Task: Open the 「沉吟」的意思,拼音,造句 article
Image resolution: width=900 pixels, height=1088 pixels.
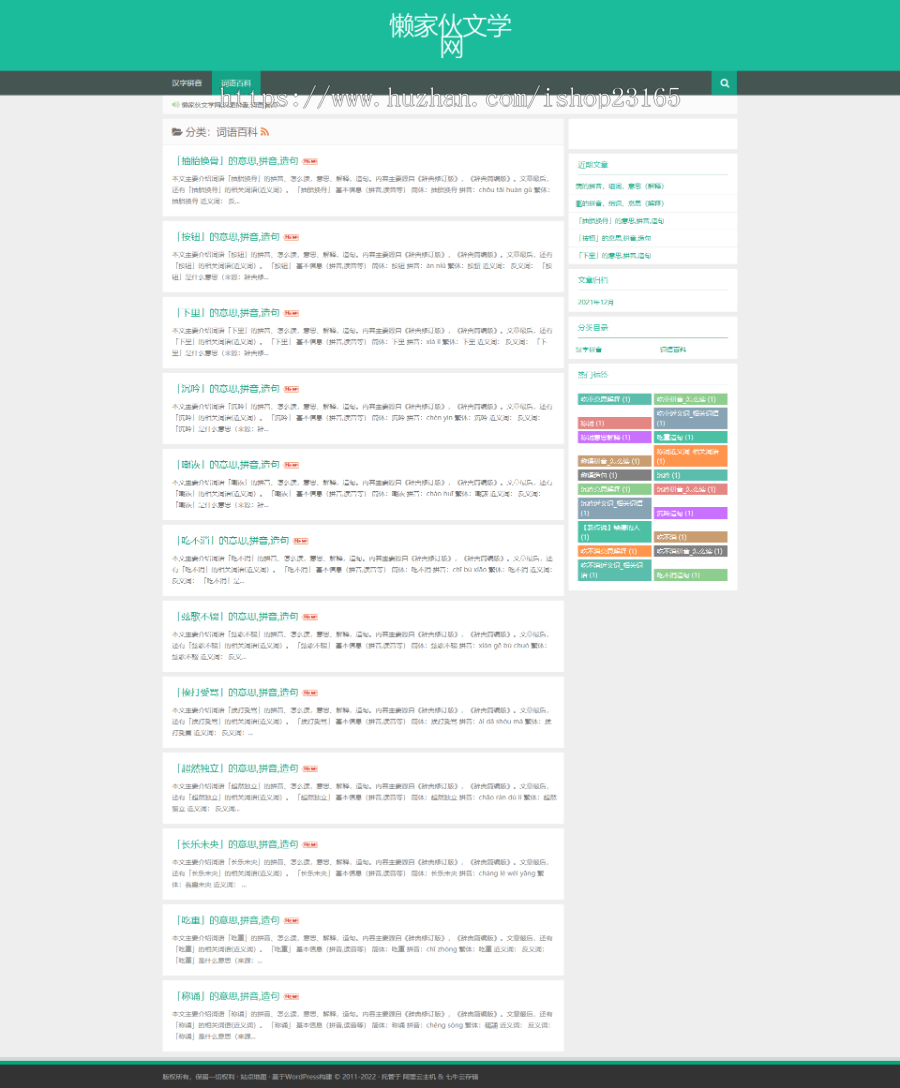Action: pyautogui.click(x=226, y=389)
